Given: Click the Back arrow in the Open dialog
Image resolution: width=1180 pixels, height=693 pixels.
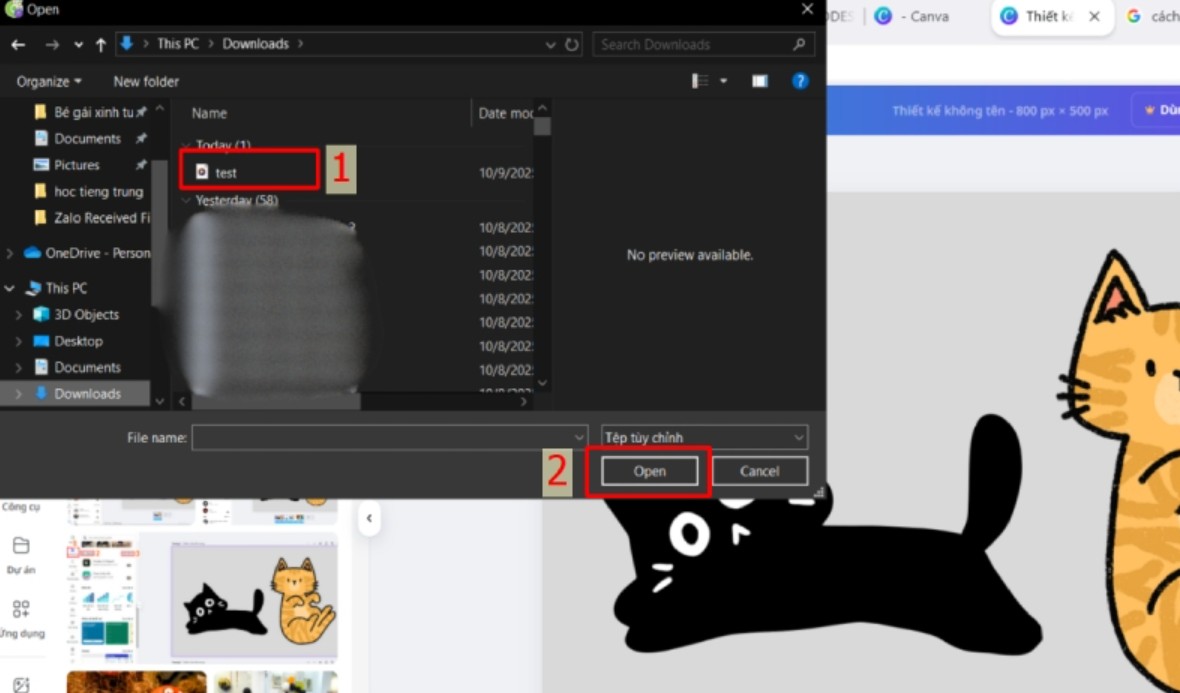Looking at the screenshot, I should (x=18, y=44).
